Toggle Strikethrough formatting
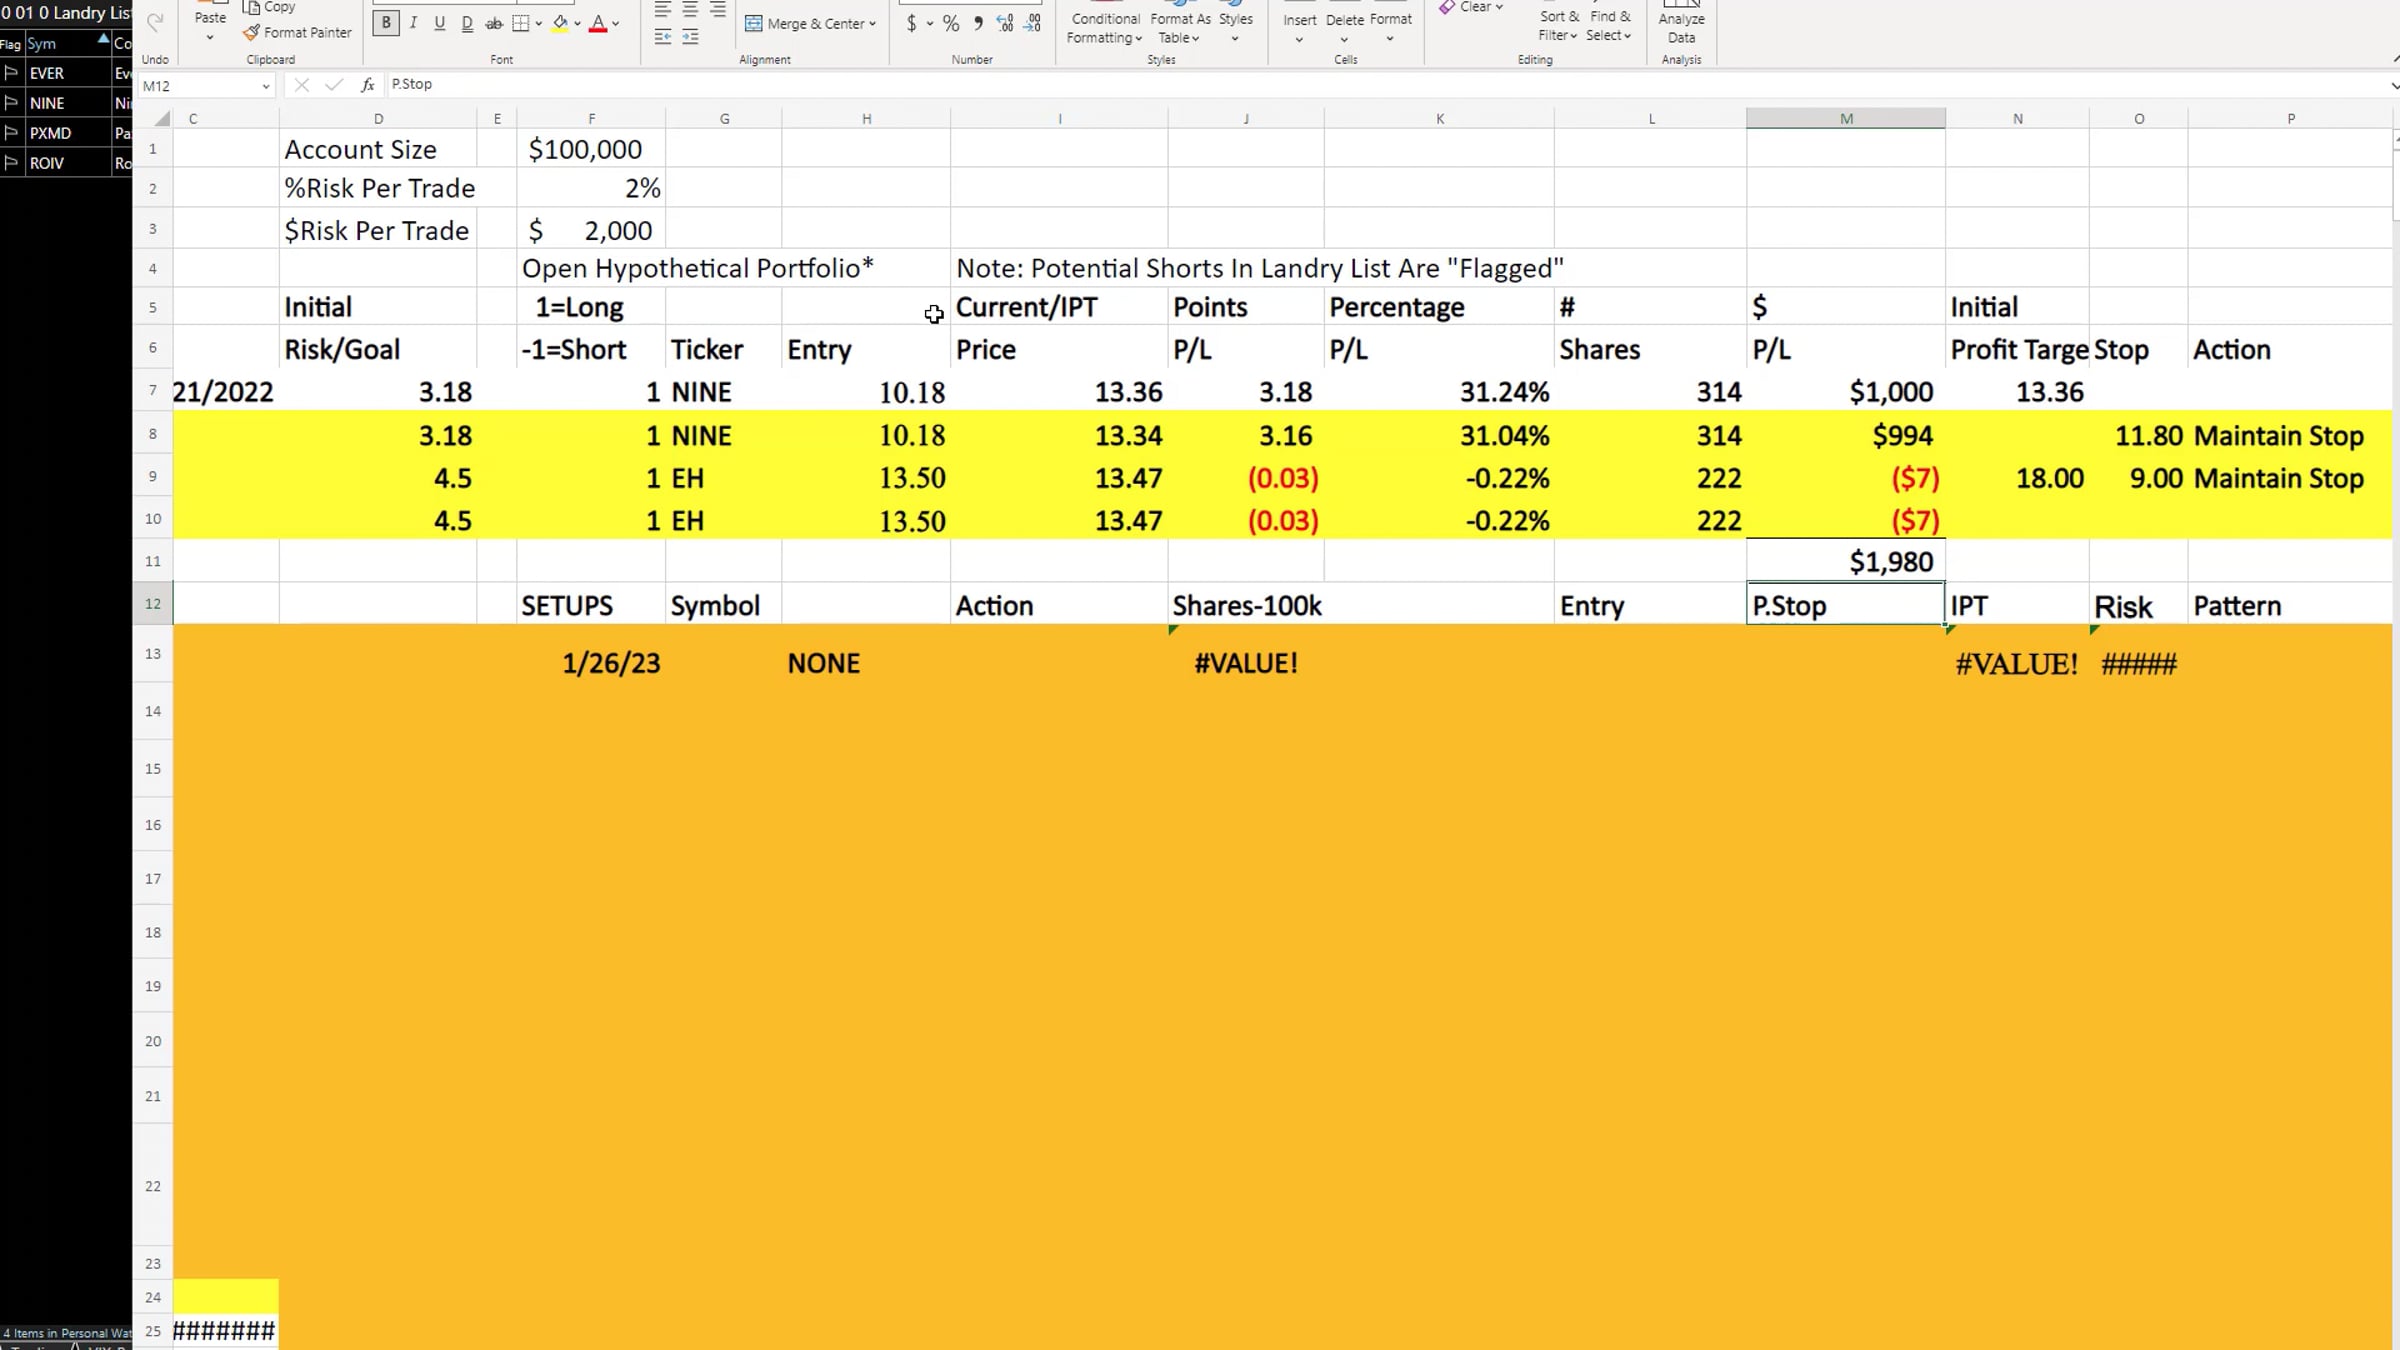The image size is (2400, 1350). pyautogui.click(x=494, y=23)
